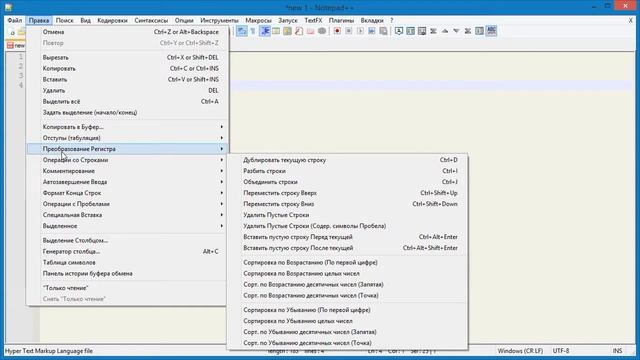Screen dimensions: 640x360
Task: Click the Save recorded macro icon
Action: pyautogui.click(x=383, y=31)
